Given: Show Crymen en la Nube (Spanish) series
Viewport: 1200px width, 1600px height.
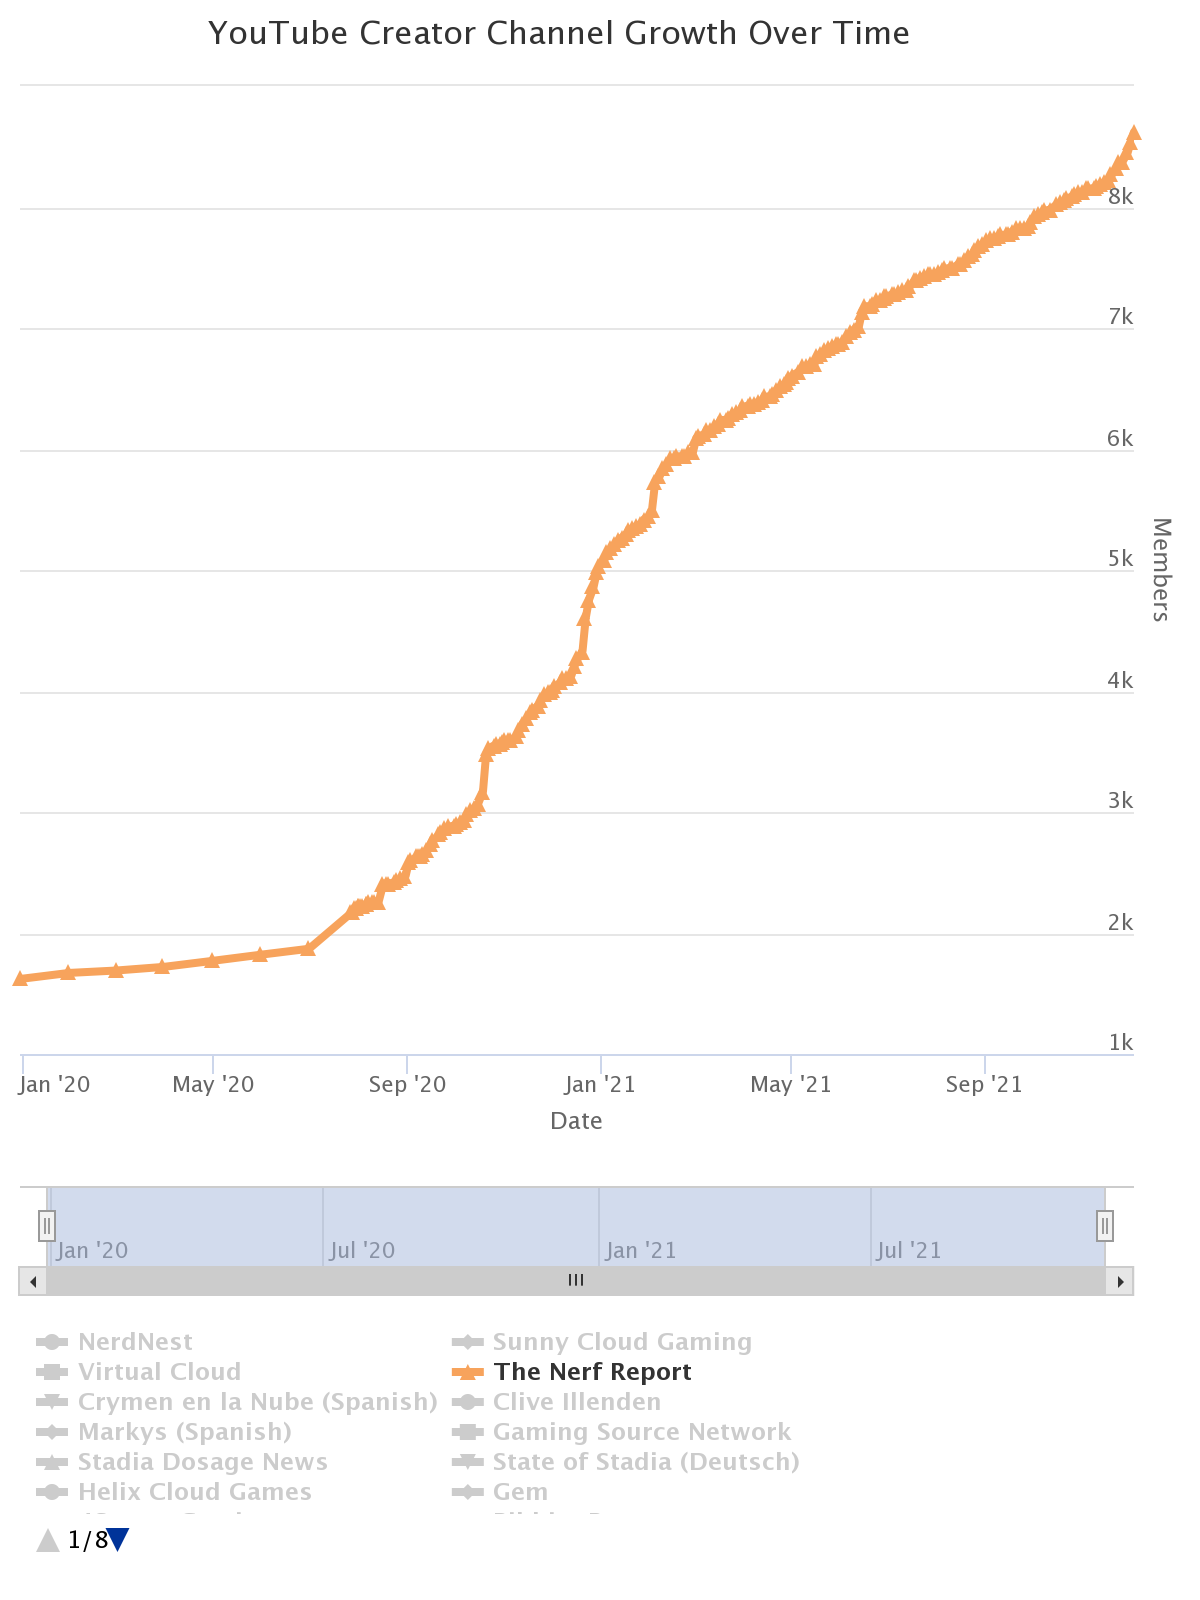Looking at the screenshot, I should coord(257,1402).
